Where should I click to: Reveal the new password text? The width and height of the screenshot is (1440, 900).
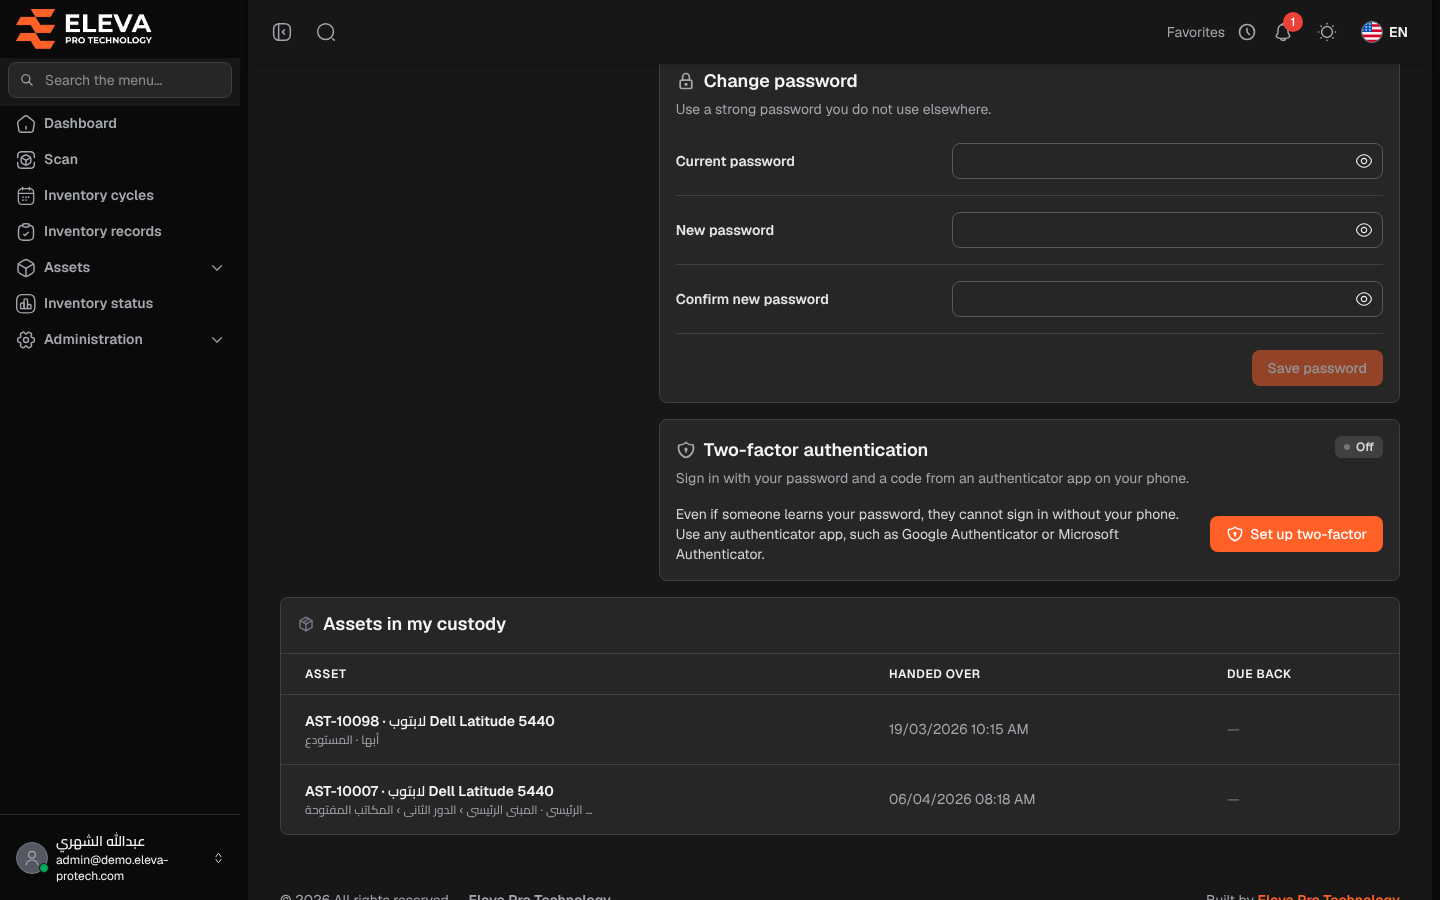[x=1363, y=230]
